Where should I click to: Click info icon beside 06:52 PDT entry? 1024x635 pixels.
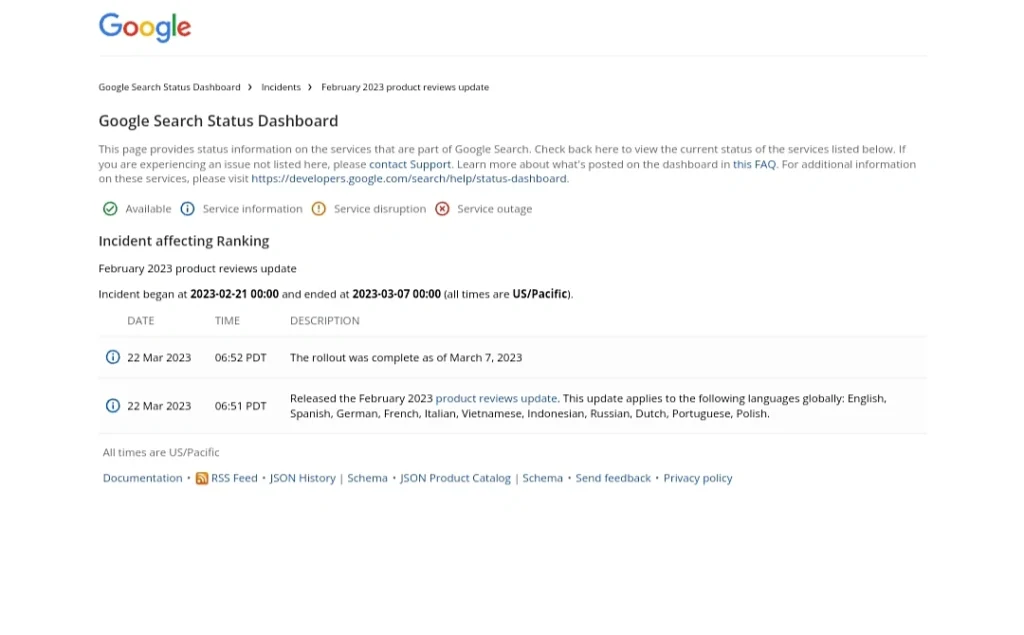point(112,357)
